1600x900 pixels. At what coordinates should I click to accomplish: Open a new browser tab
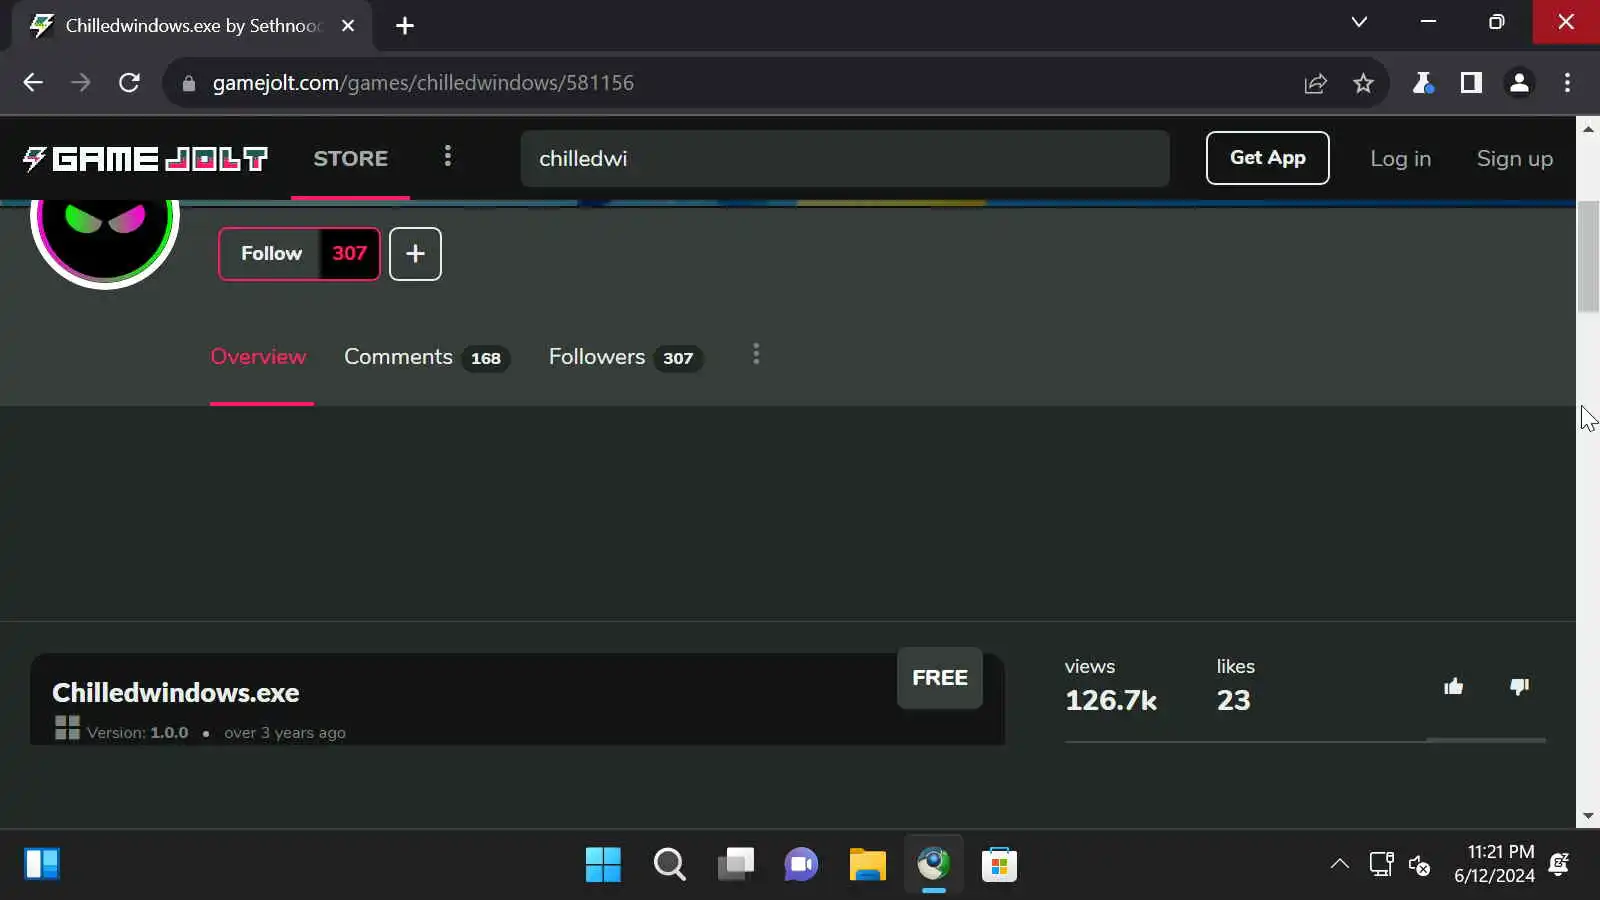pos(404,26)
